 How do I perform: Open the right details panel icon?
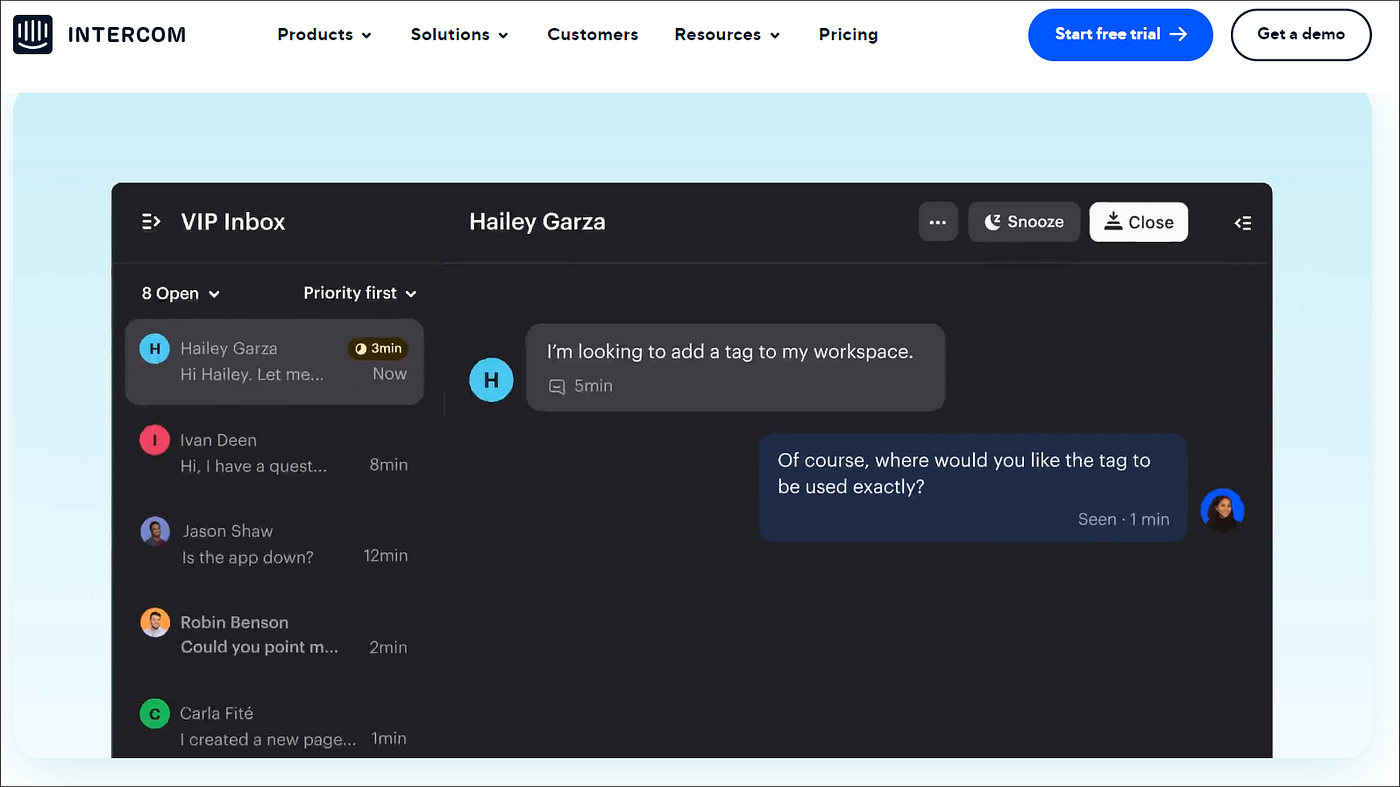pyautogui.click(x=1243, y=223)
